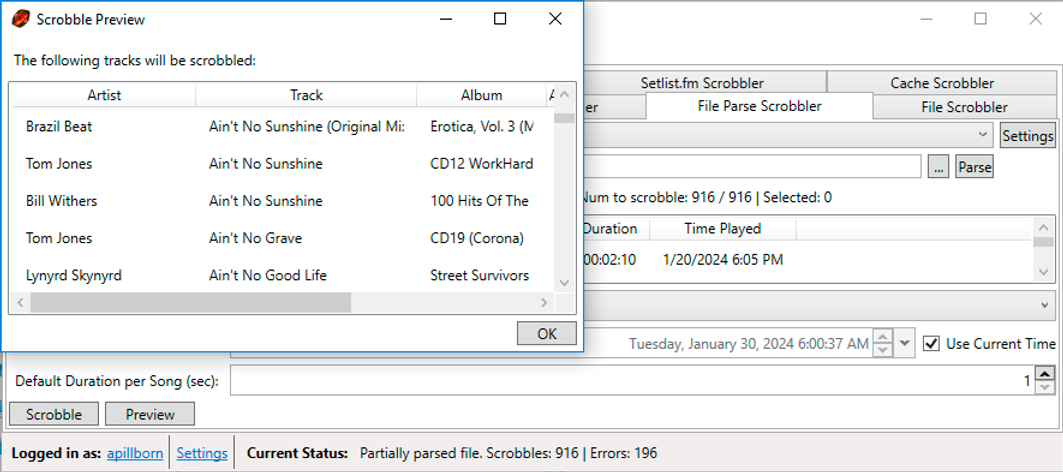Select the 1/20/2024 6:05 PM time played cell
This screenshot has width=1063, height=472.
723,260
